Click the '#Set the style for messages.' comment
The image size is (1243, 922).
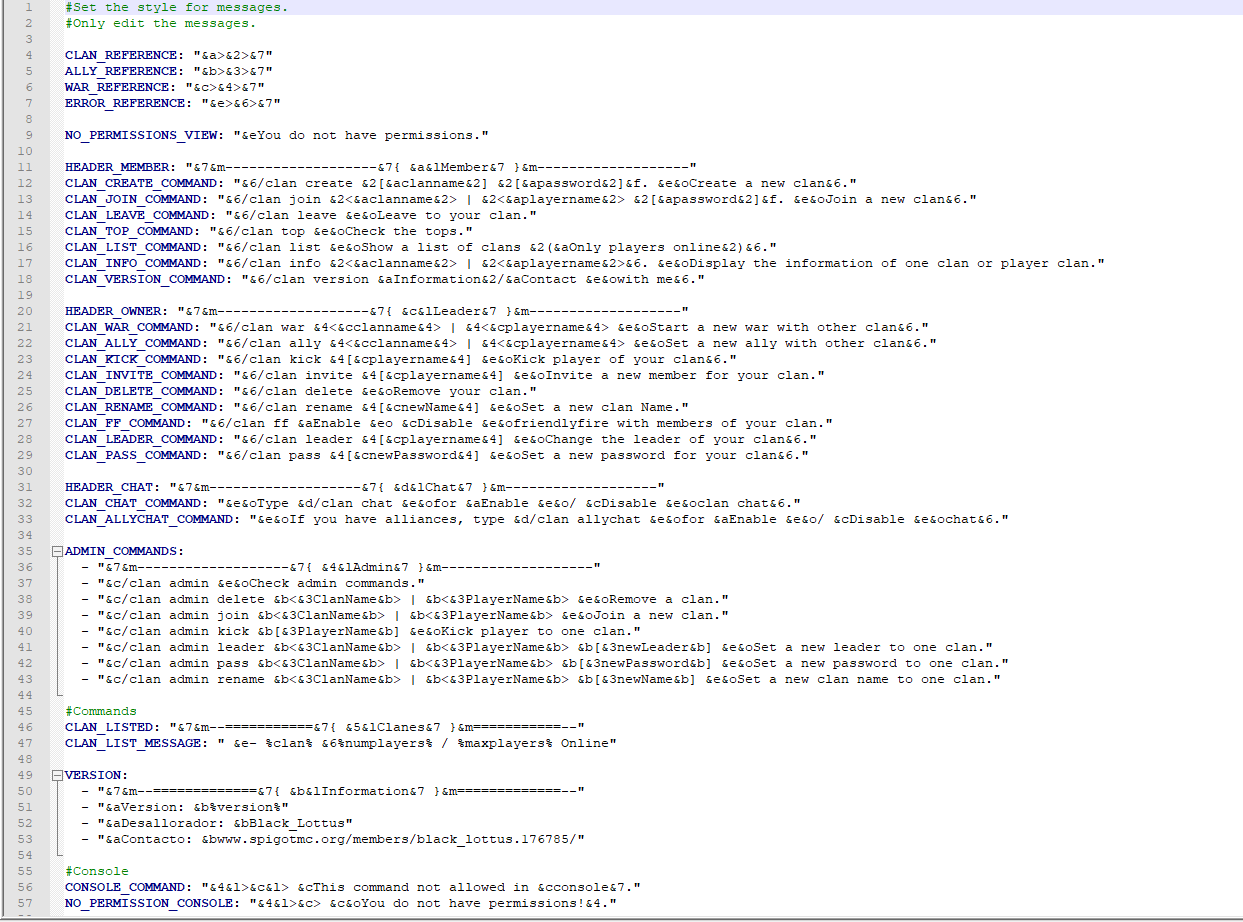(177, 7)
